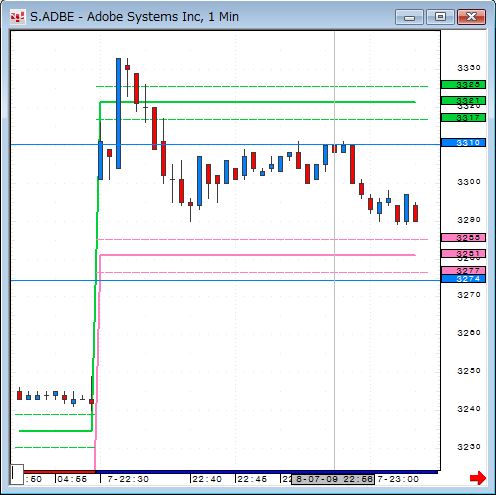Select the green 3325 price marker
The width and height of the screenshot is (496, 495).
(x=463, y=85)
